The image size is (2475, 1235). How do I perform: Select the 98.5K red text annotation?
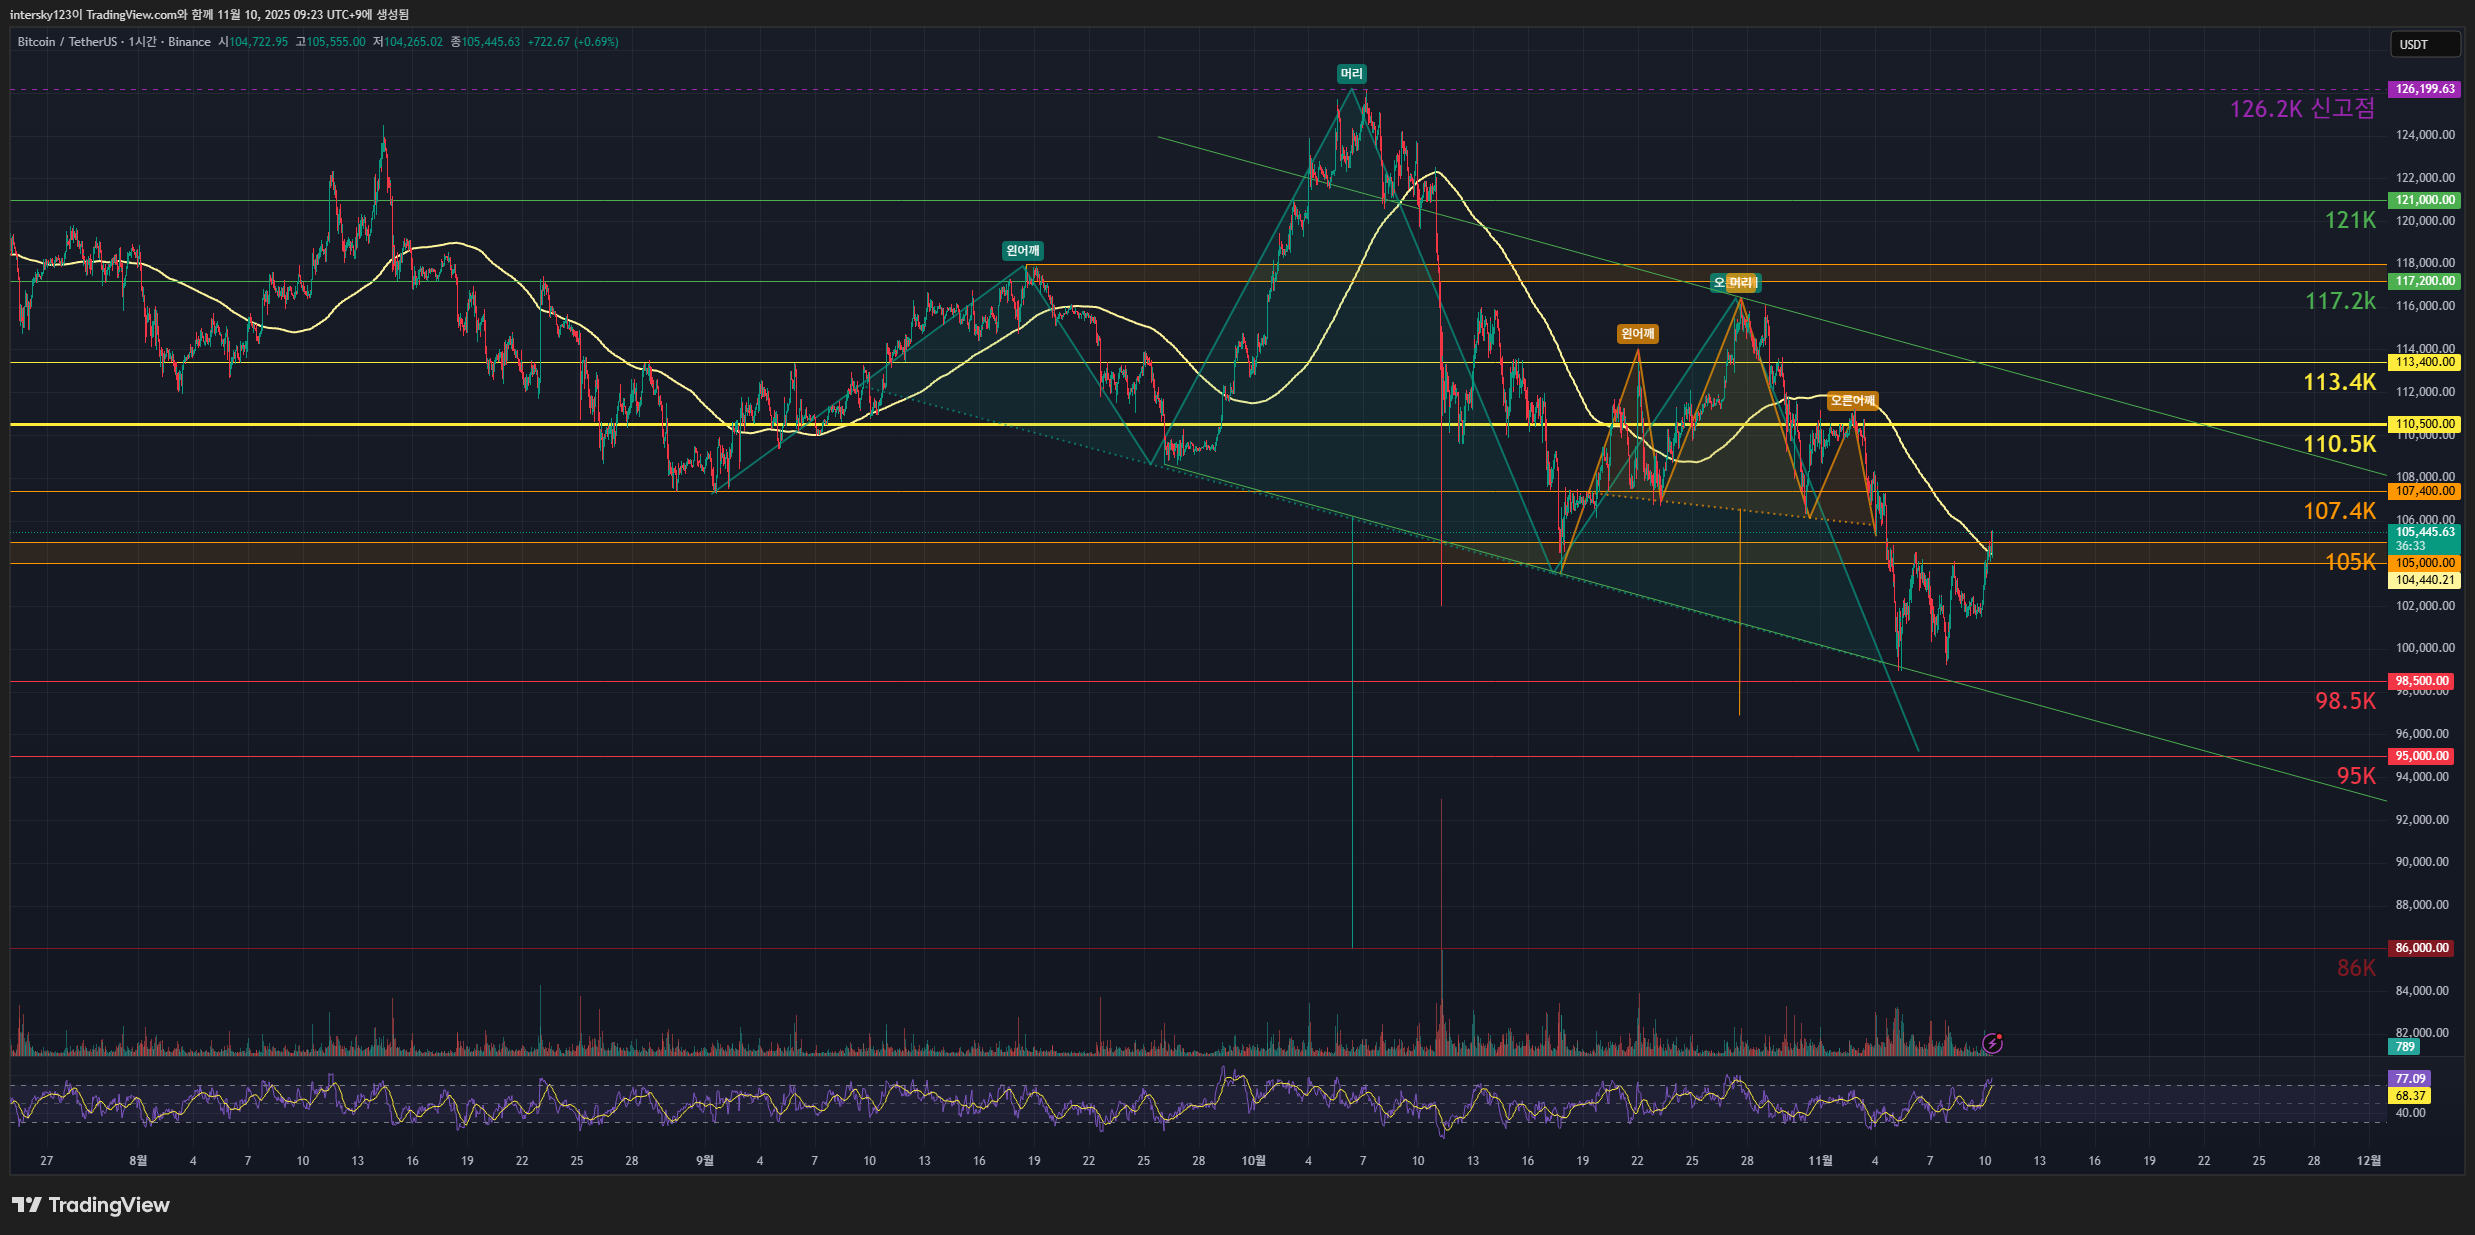2344,701
